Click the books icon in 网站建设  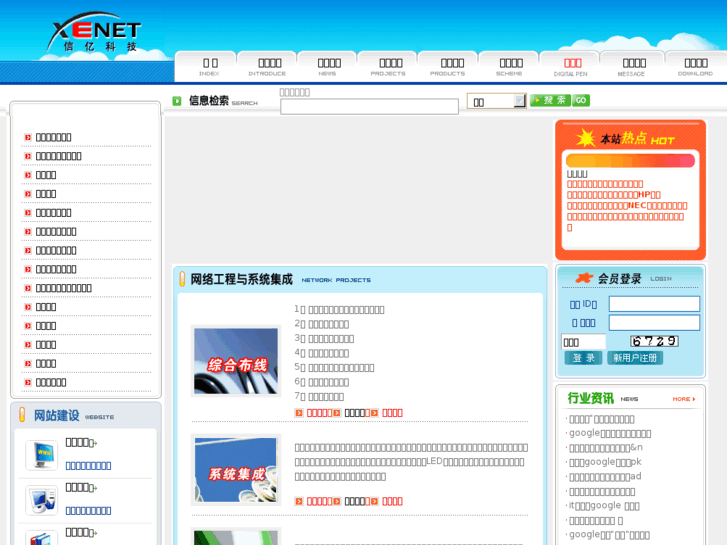click(42, 538)
